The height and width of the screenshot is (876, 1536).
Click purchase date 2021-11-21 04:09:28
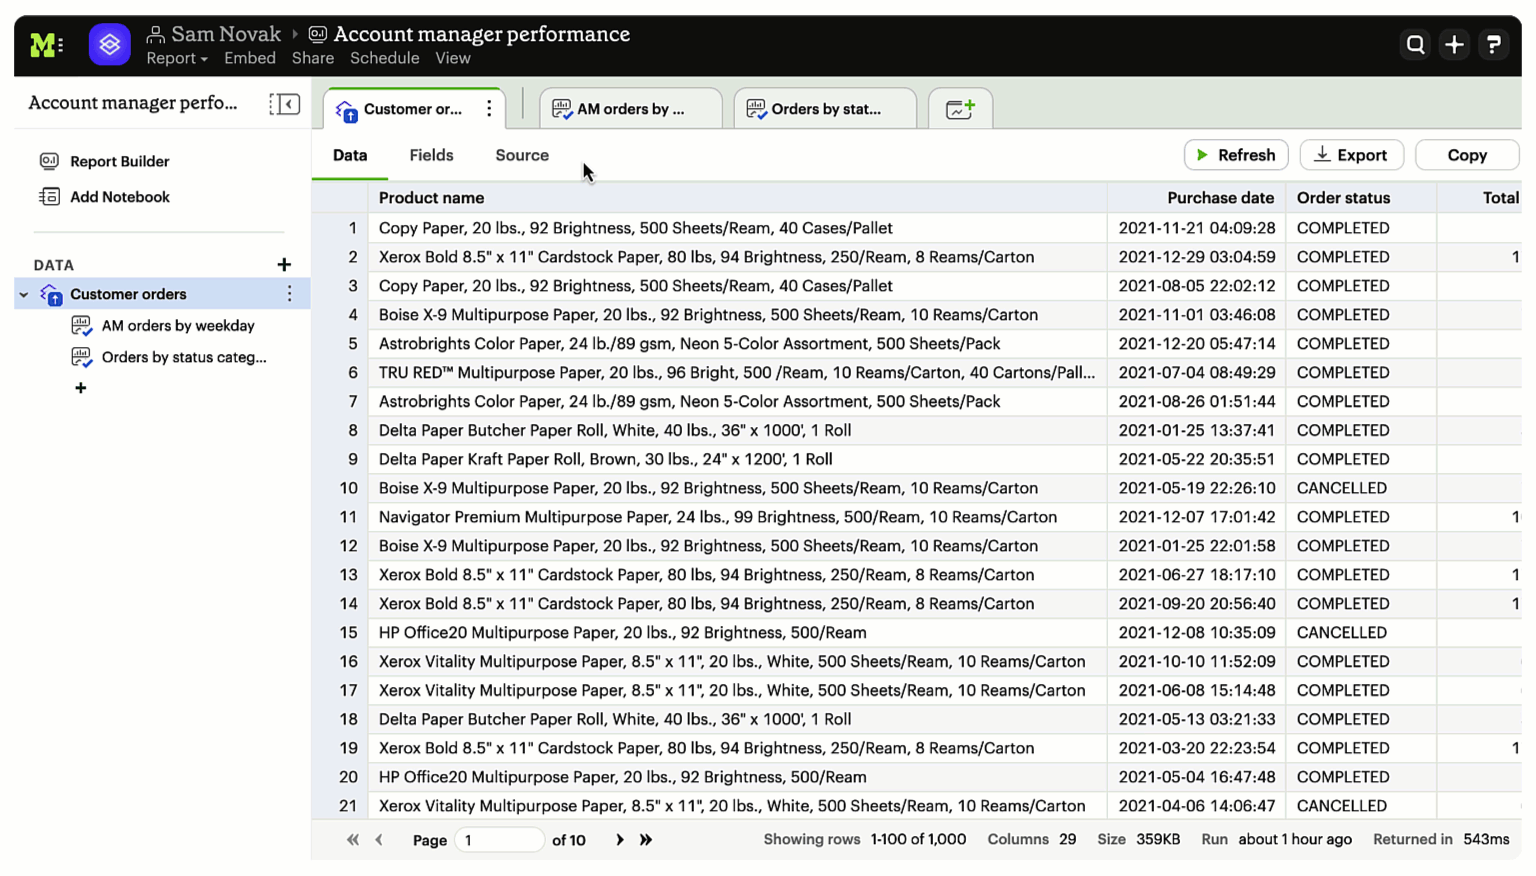1197,228
